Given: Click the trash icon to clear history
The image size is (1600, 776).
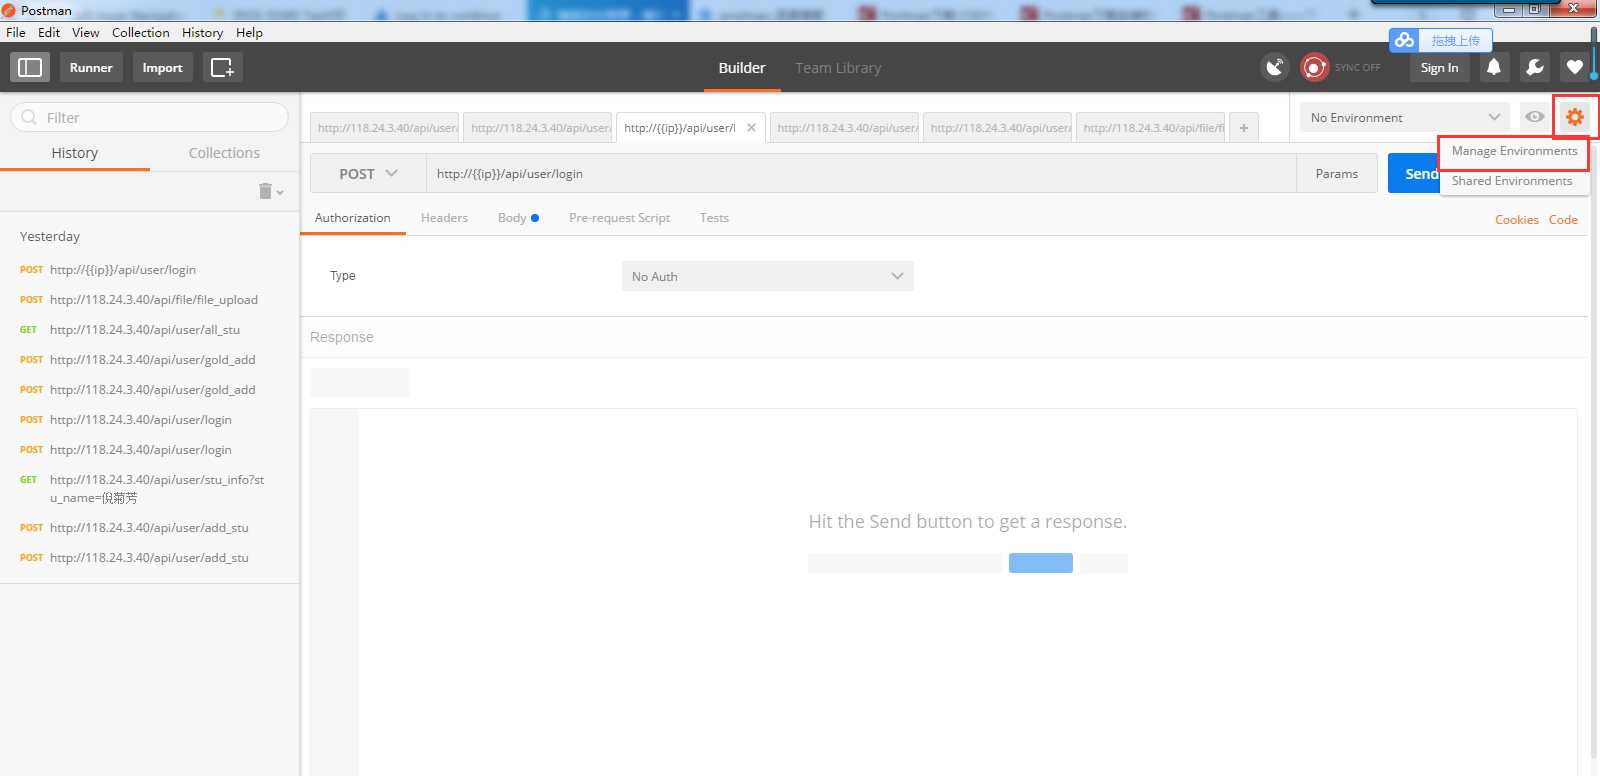Looking at the screenshot, I should 266,191.
